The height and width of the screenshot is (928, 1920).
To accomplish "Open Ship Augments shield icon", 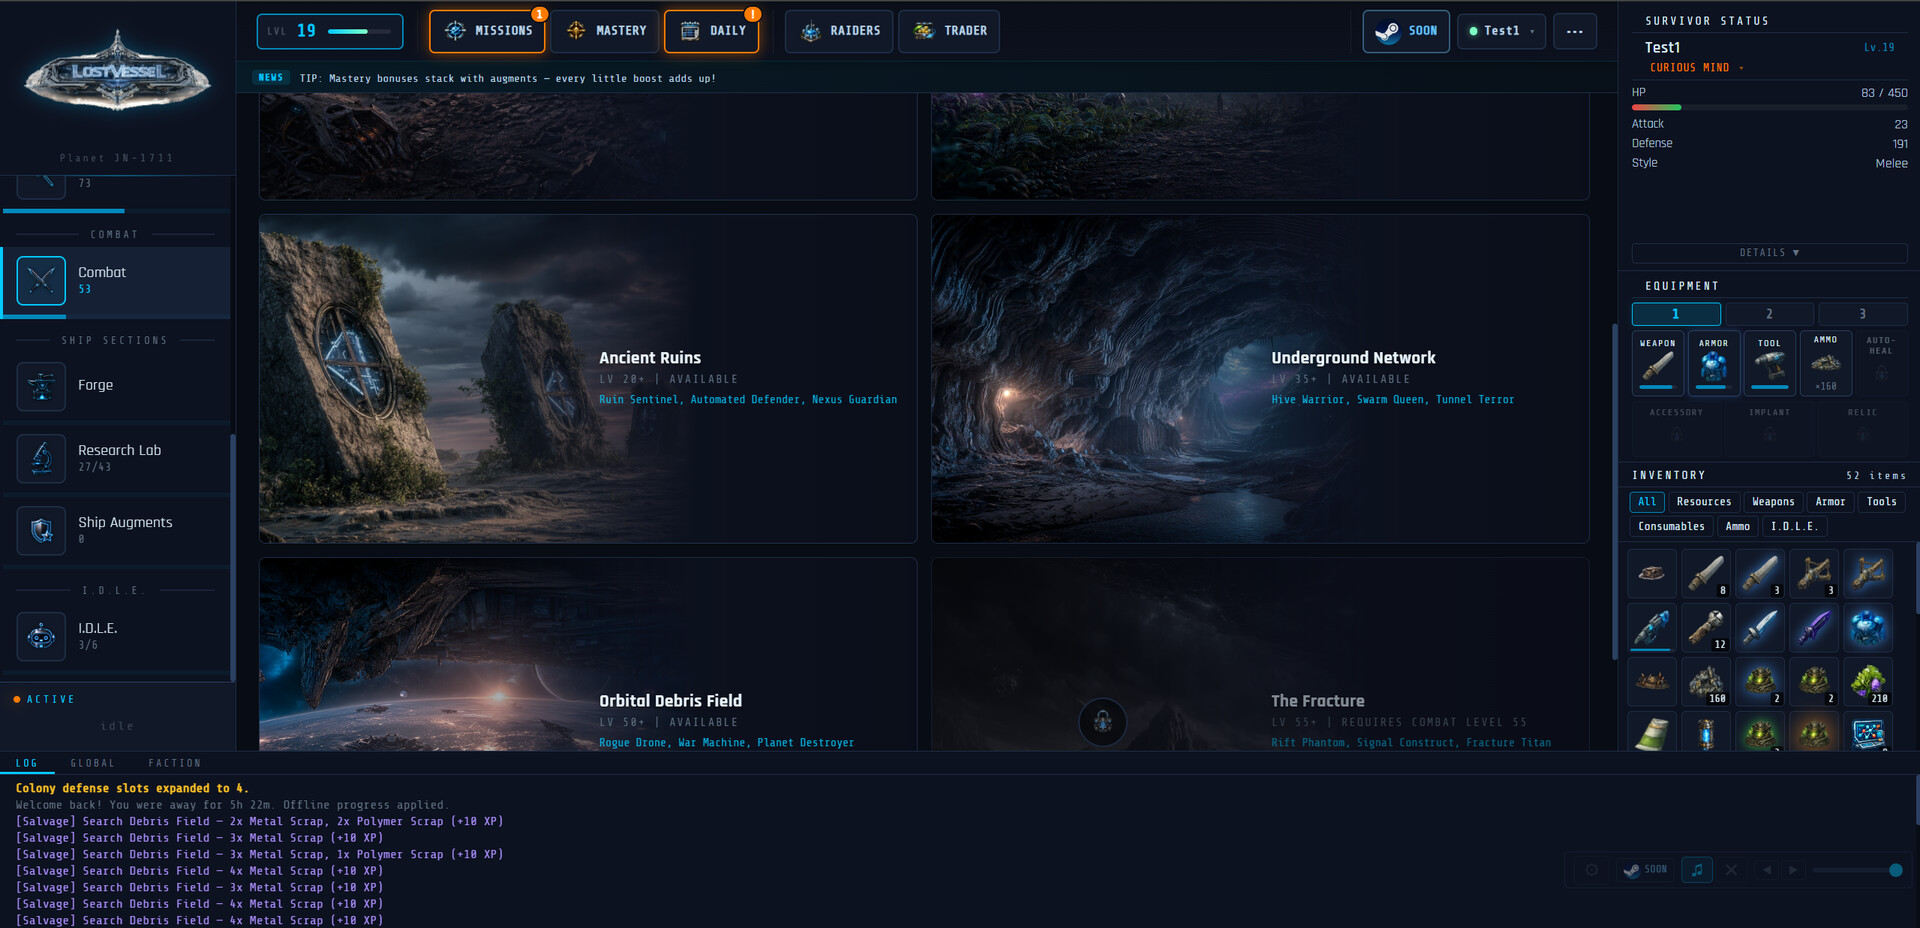I will (41, 530).
